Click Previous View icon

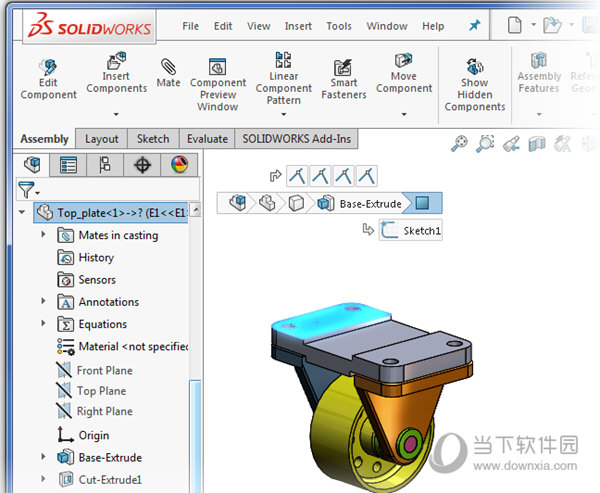pyautogui.click(x=512, y=144)
